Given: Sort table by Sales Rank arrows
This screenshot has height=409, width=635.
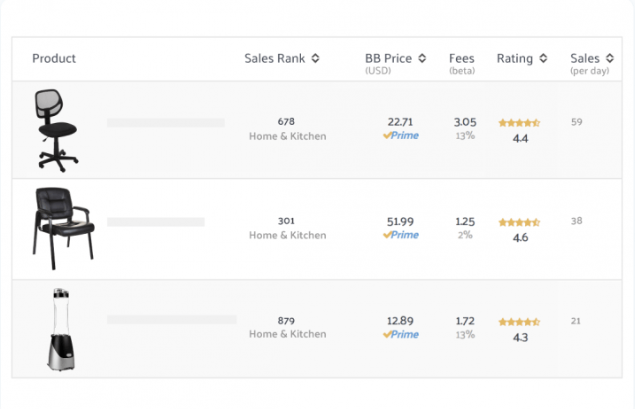Looking at the screenshot, I should point(315,58).
